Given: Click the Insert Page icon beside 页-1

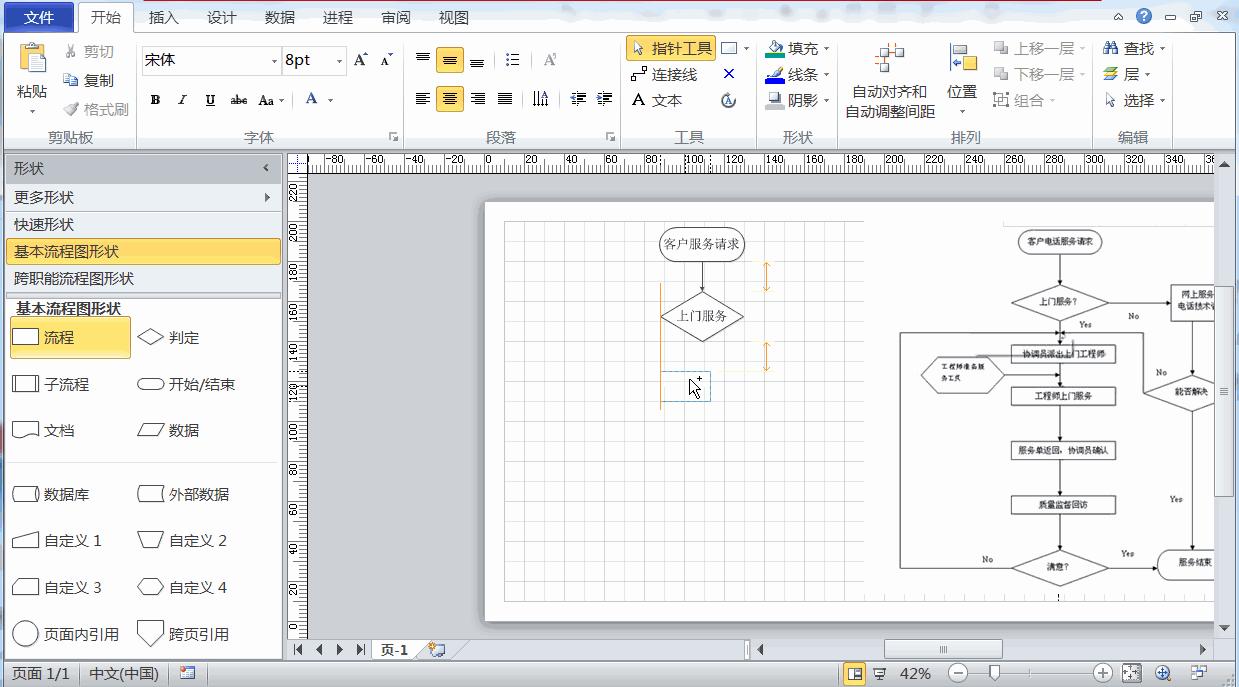Looking at the screenshot, I should [x=436, y=650].
